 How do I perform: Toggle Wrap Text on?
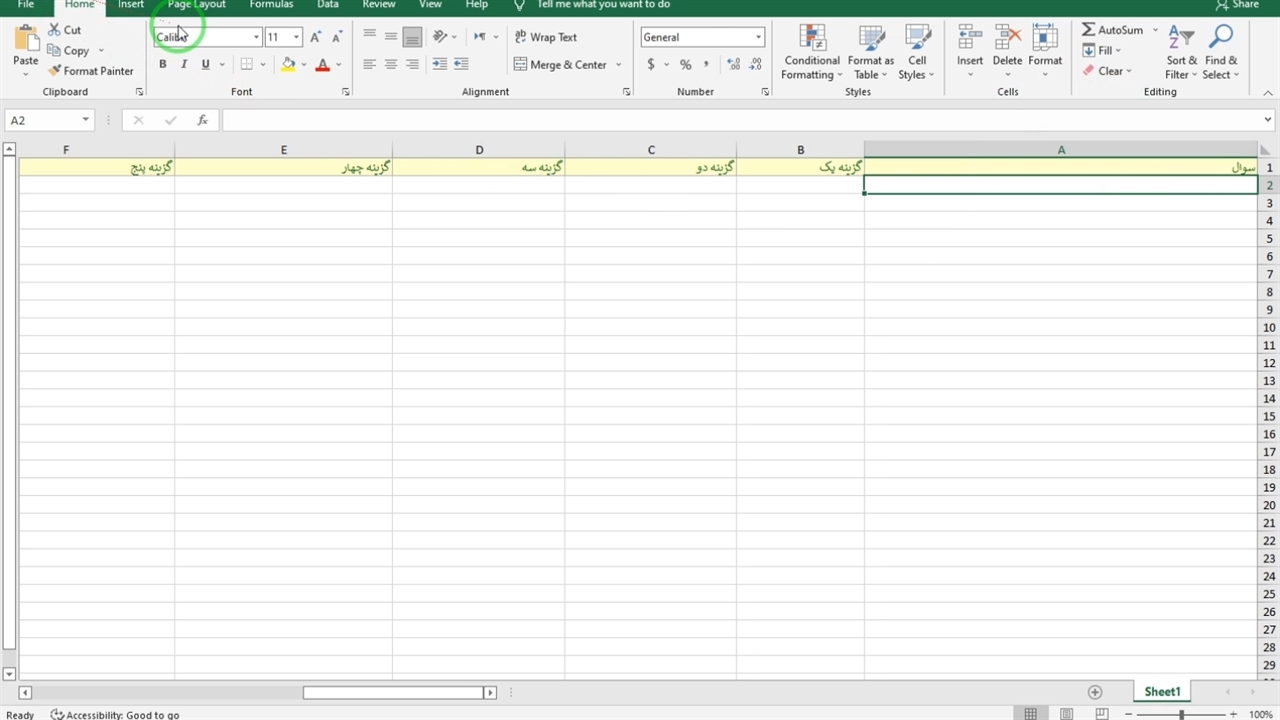[x=545, y=37]
